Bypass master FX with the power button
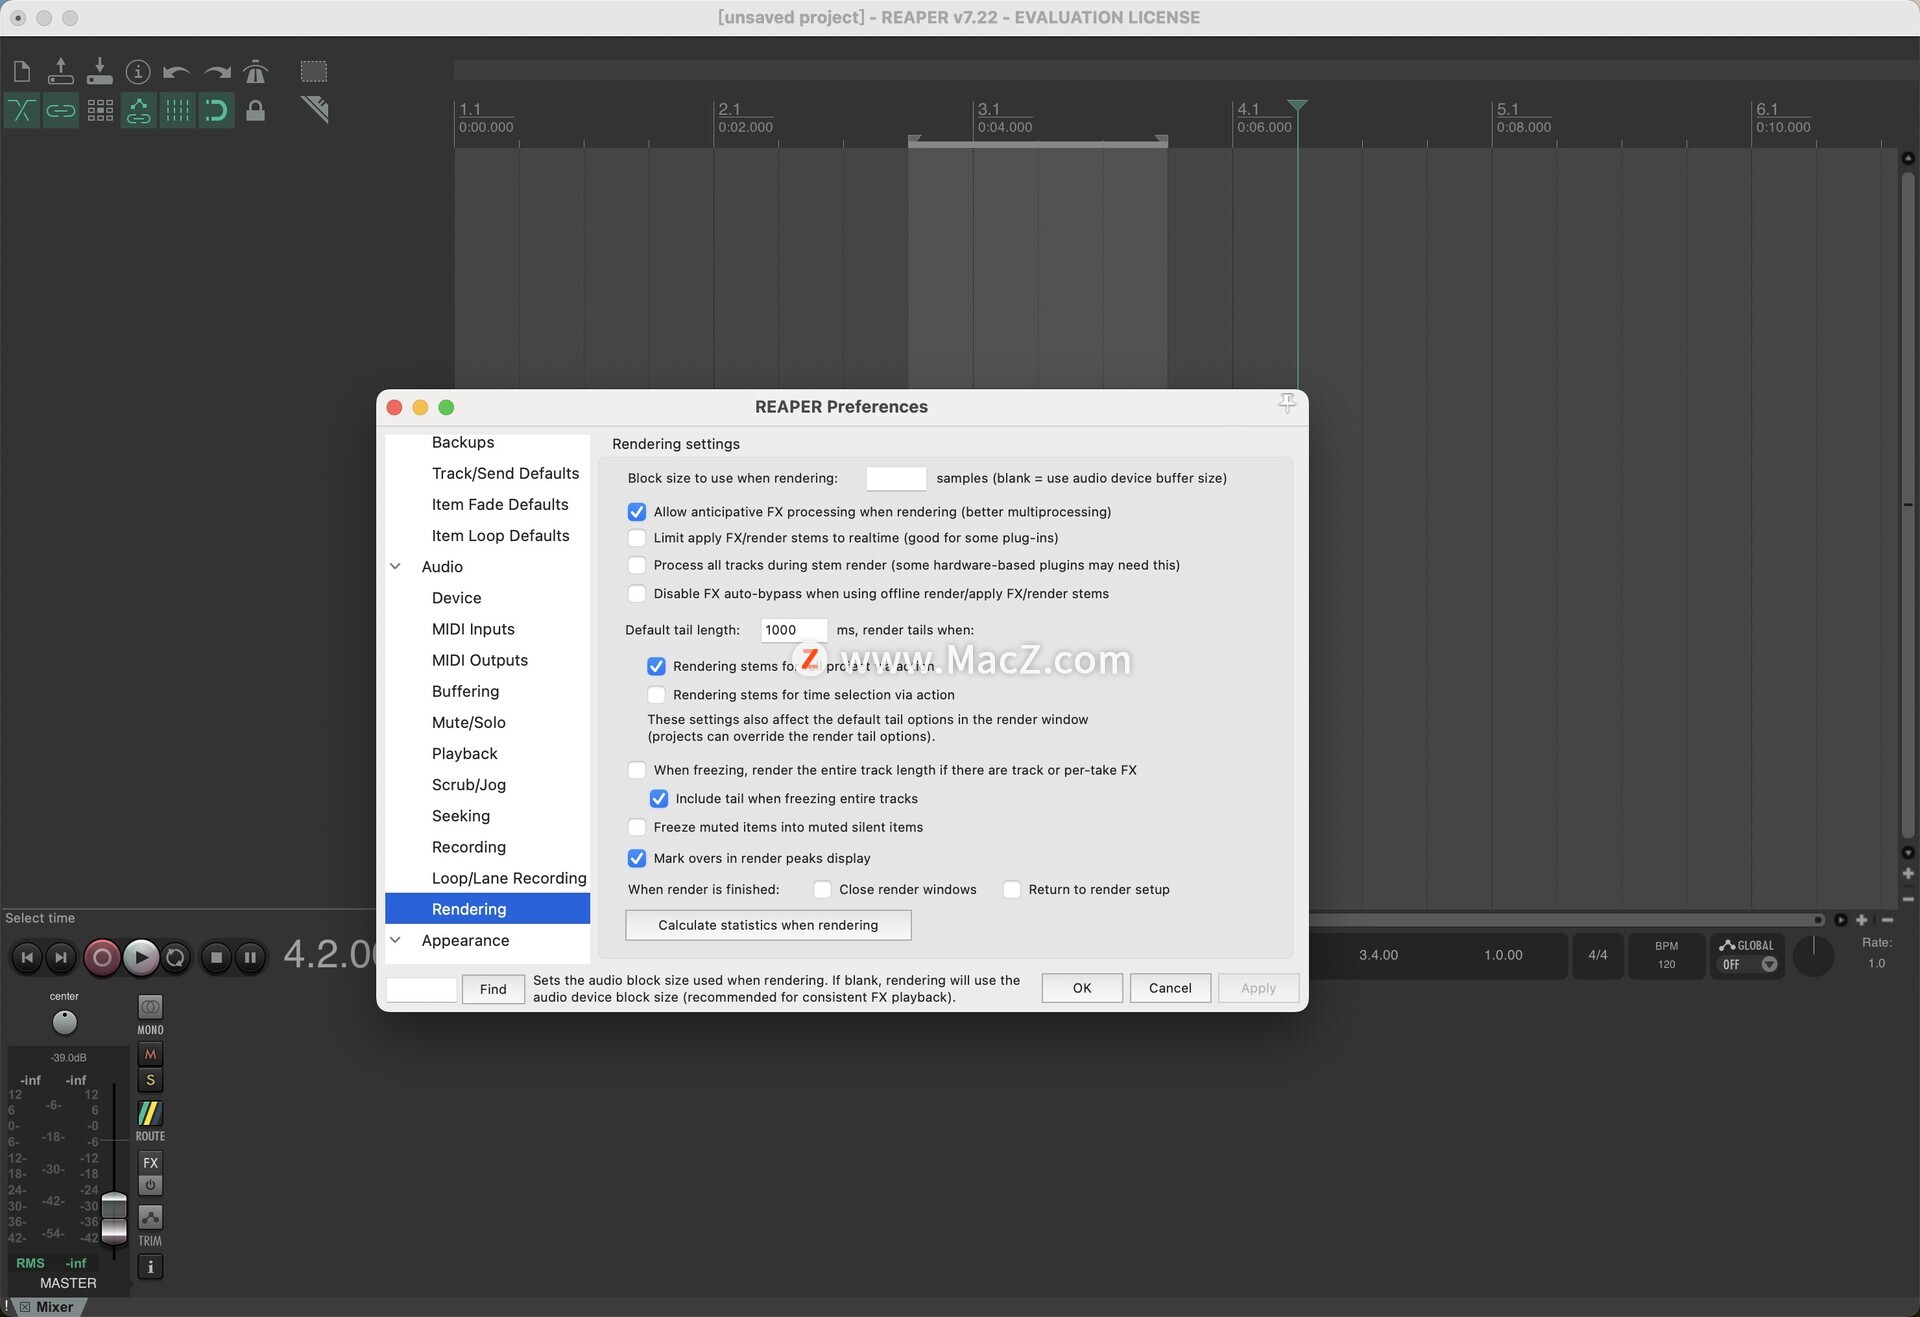This screenshot has width=1920, height=1317. [150, 1185]
